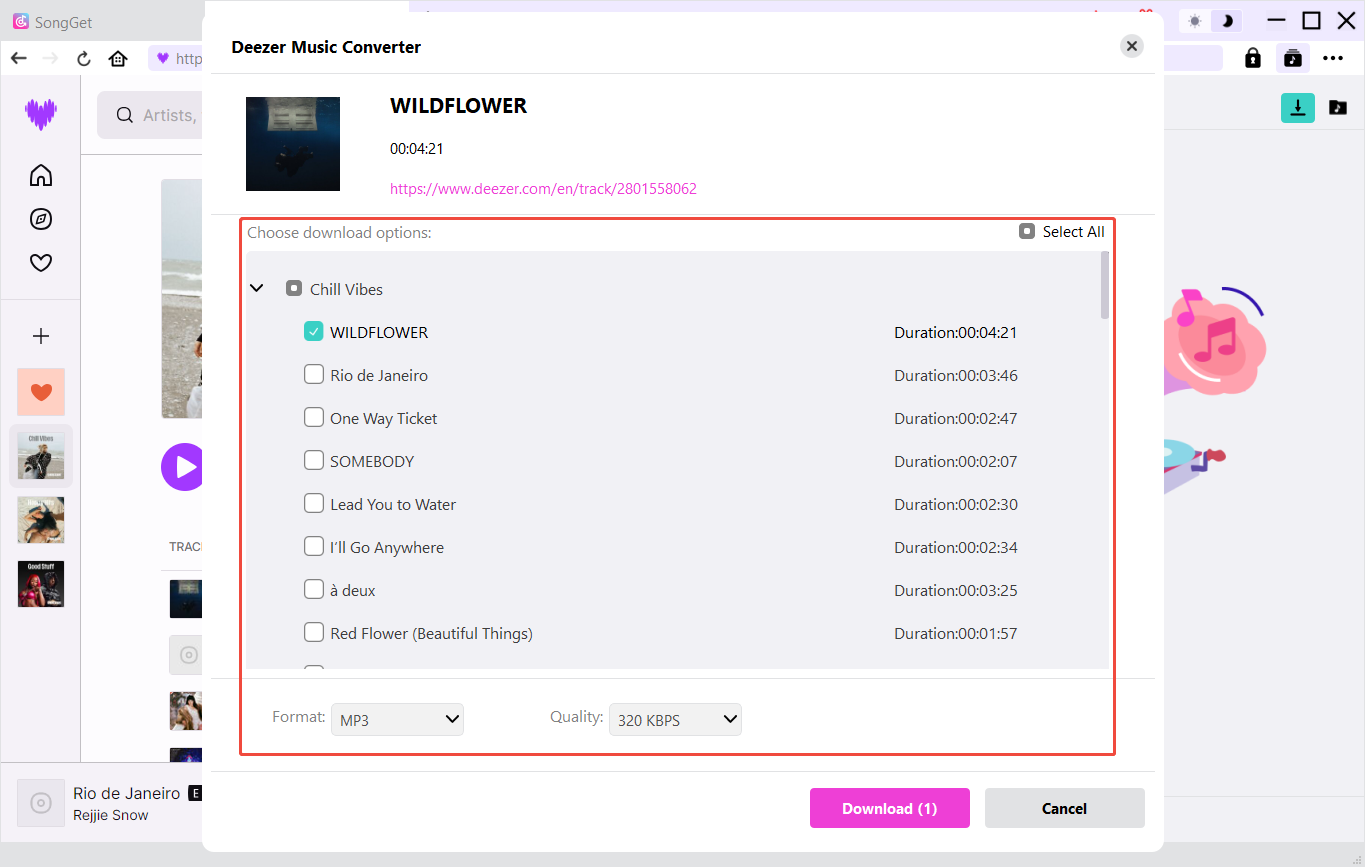Click the padlock icon in toolbar
1365x867 pixels.
[x=1252, y=58]
